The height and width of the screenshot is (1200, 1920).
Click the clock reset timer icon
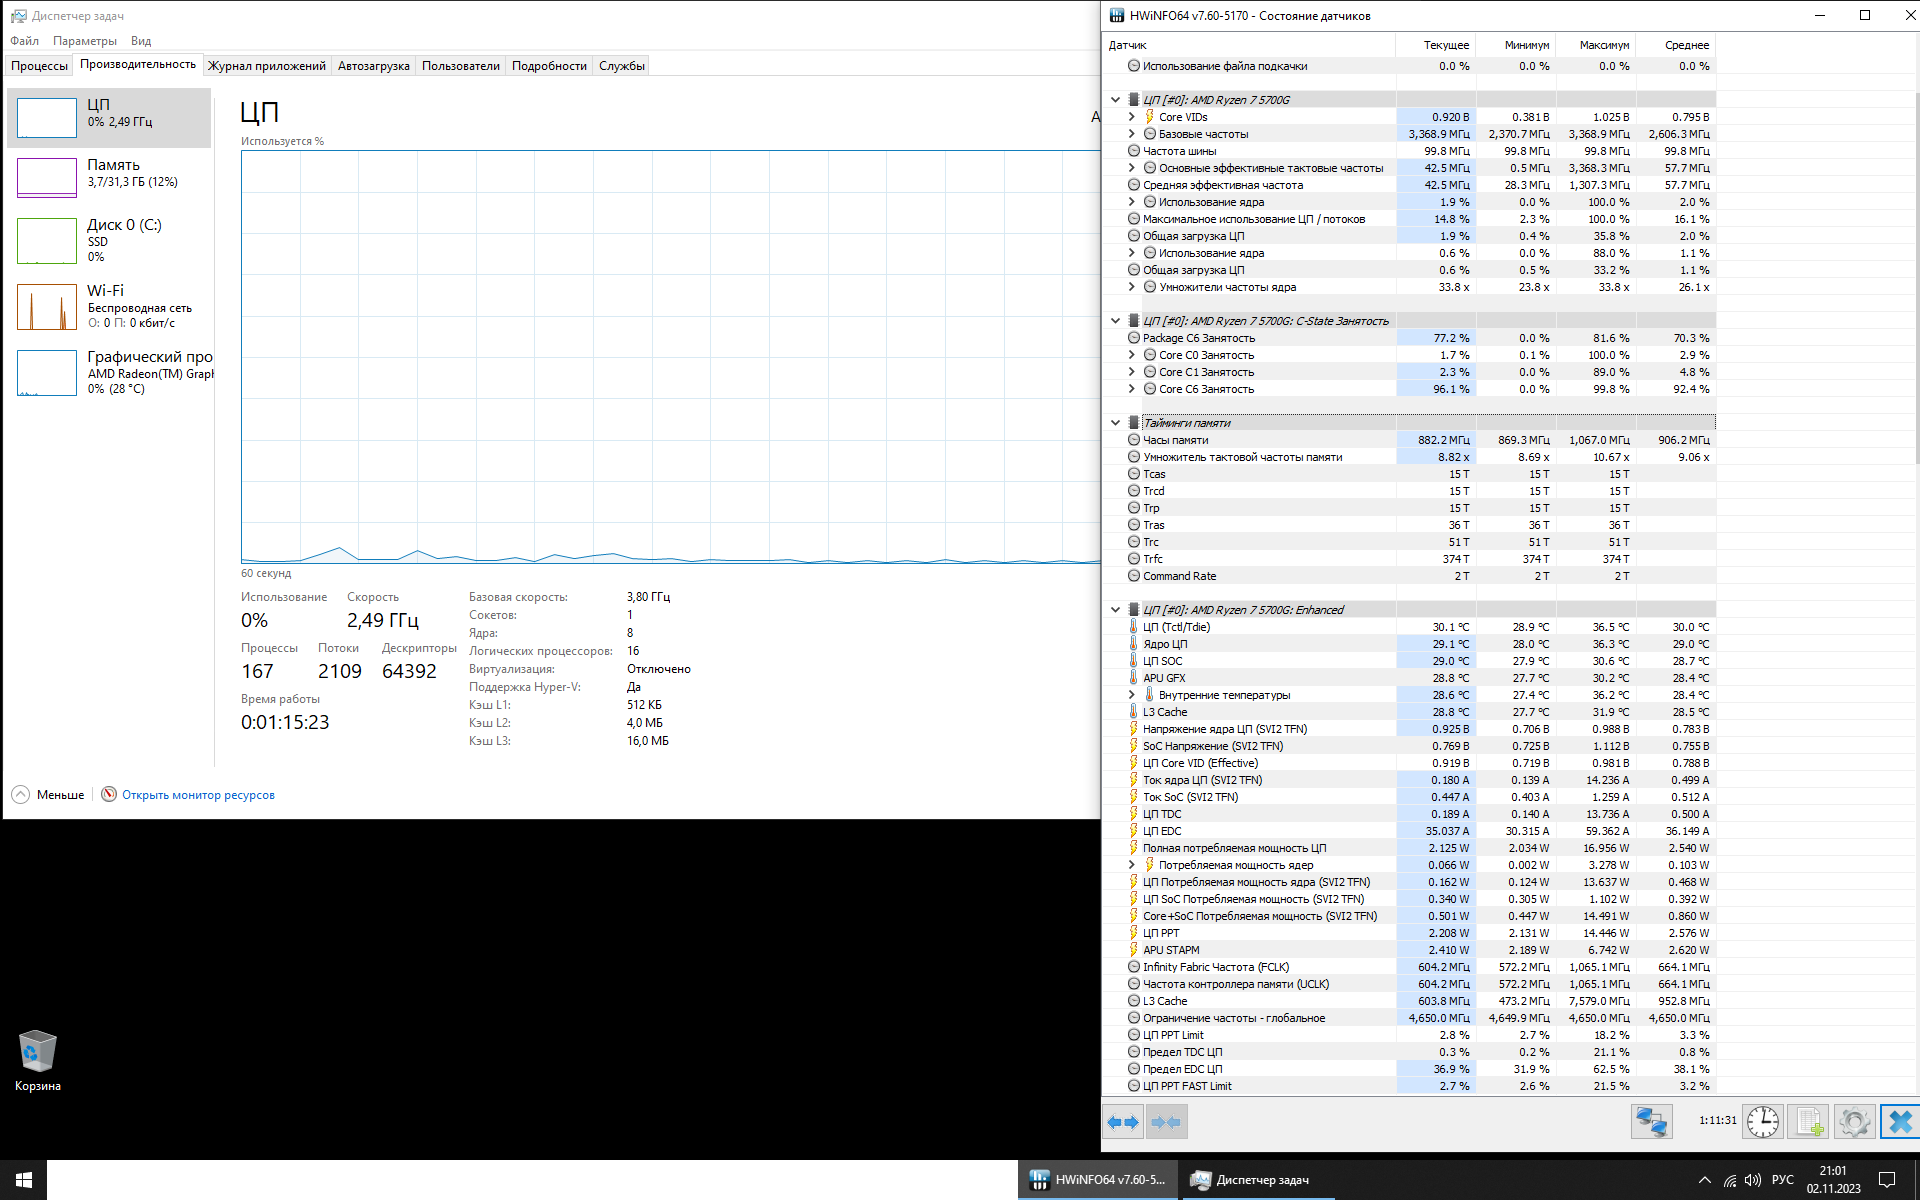pos(1763,1122)
